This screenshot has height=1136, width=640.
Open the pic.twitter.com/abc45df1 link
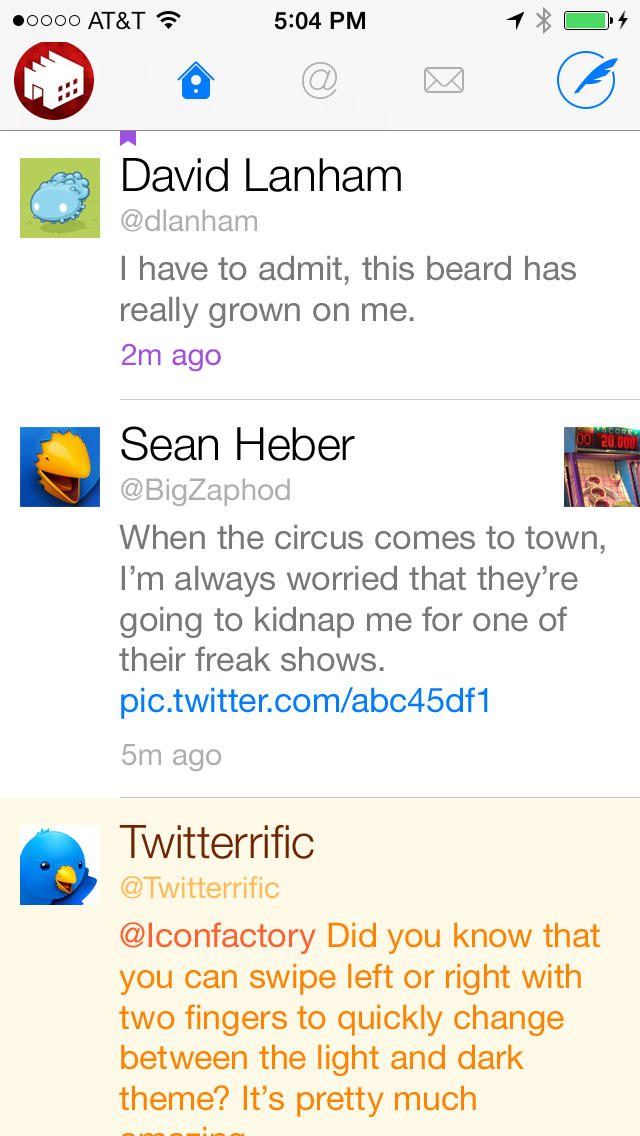pyautogui.click(x=305, y=701)
